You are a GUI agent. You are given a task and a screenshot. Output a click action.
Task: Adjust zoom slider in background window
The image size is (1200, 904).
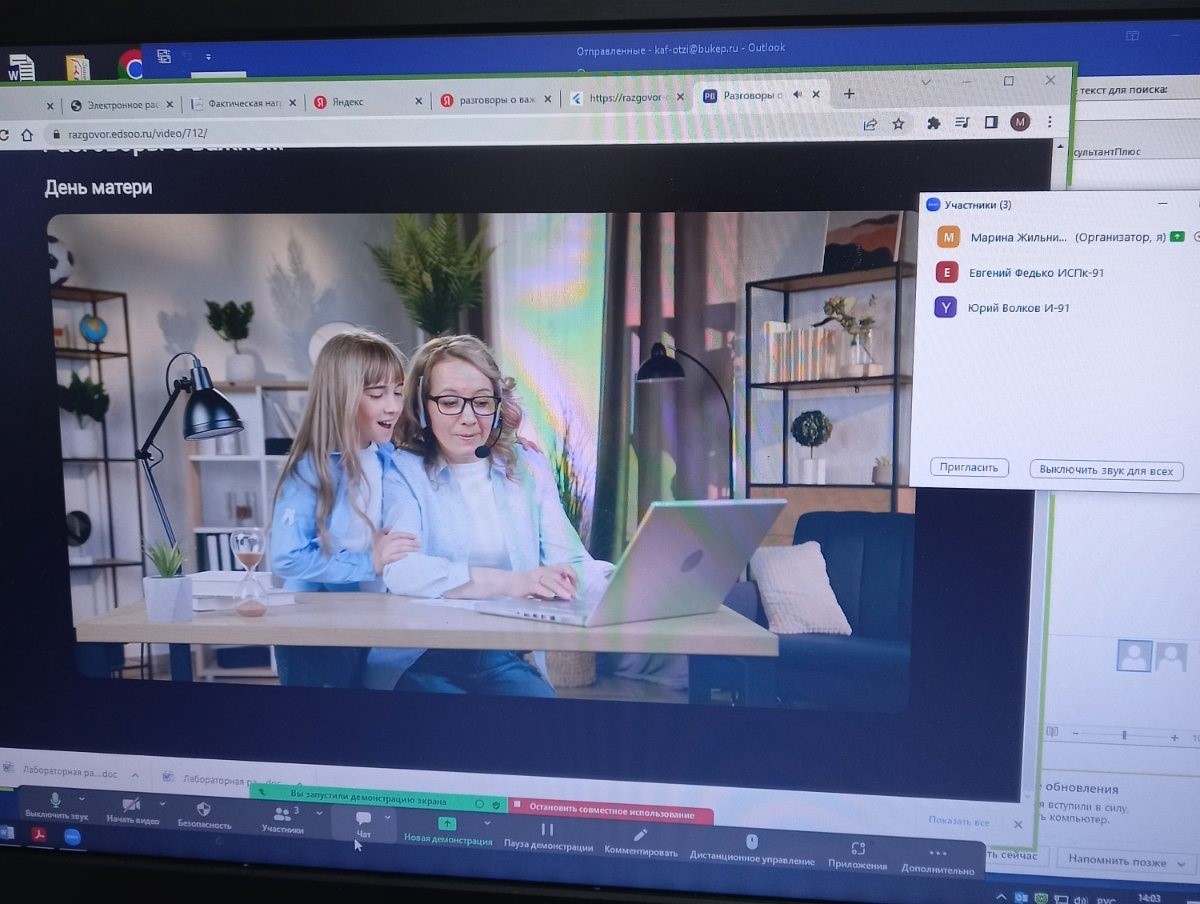pos(1123,736)
